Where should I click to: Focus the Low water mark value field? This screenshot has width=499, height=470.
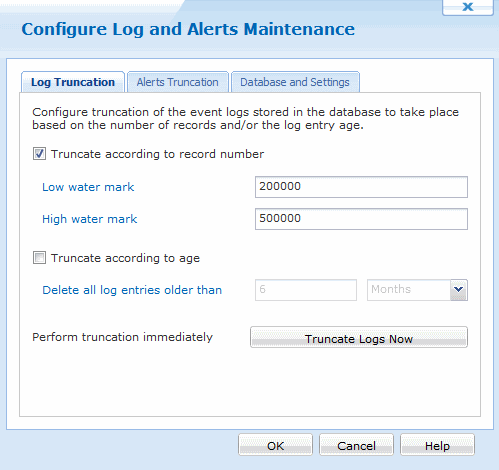pyautogui.click(x=361, y=187)
